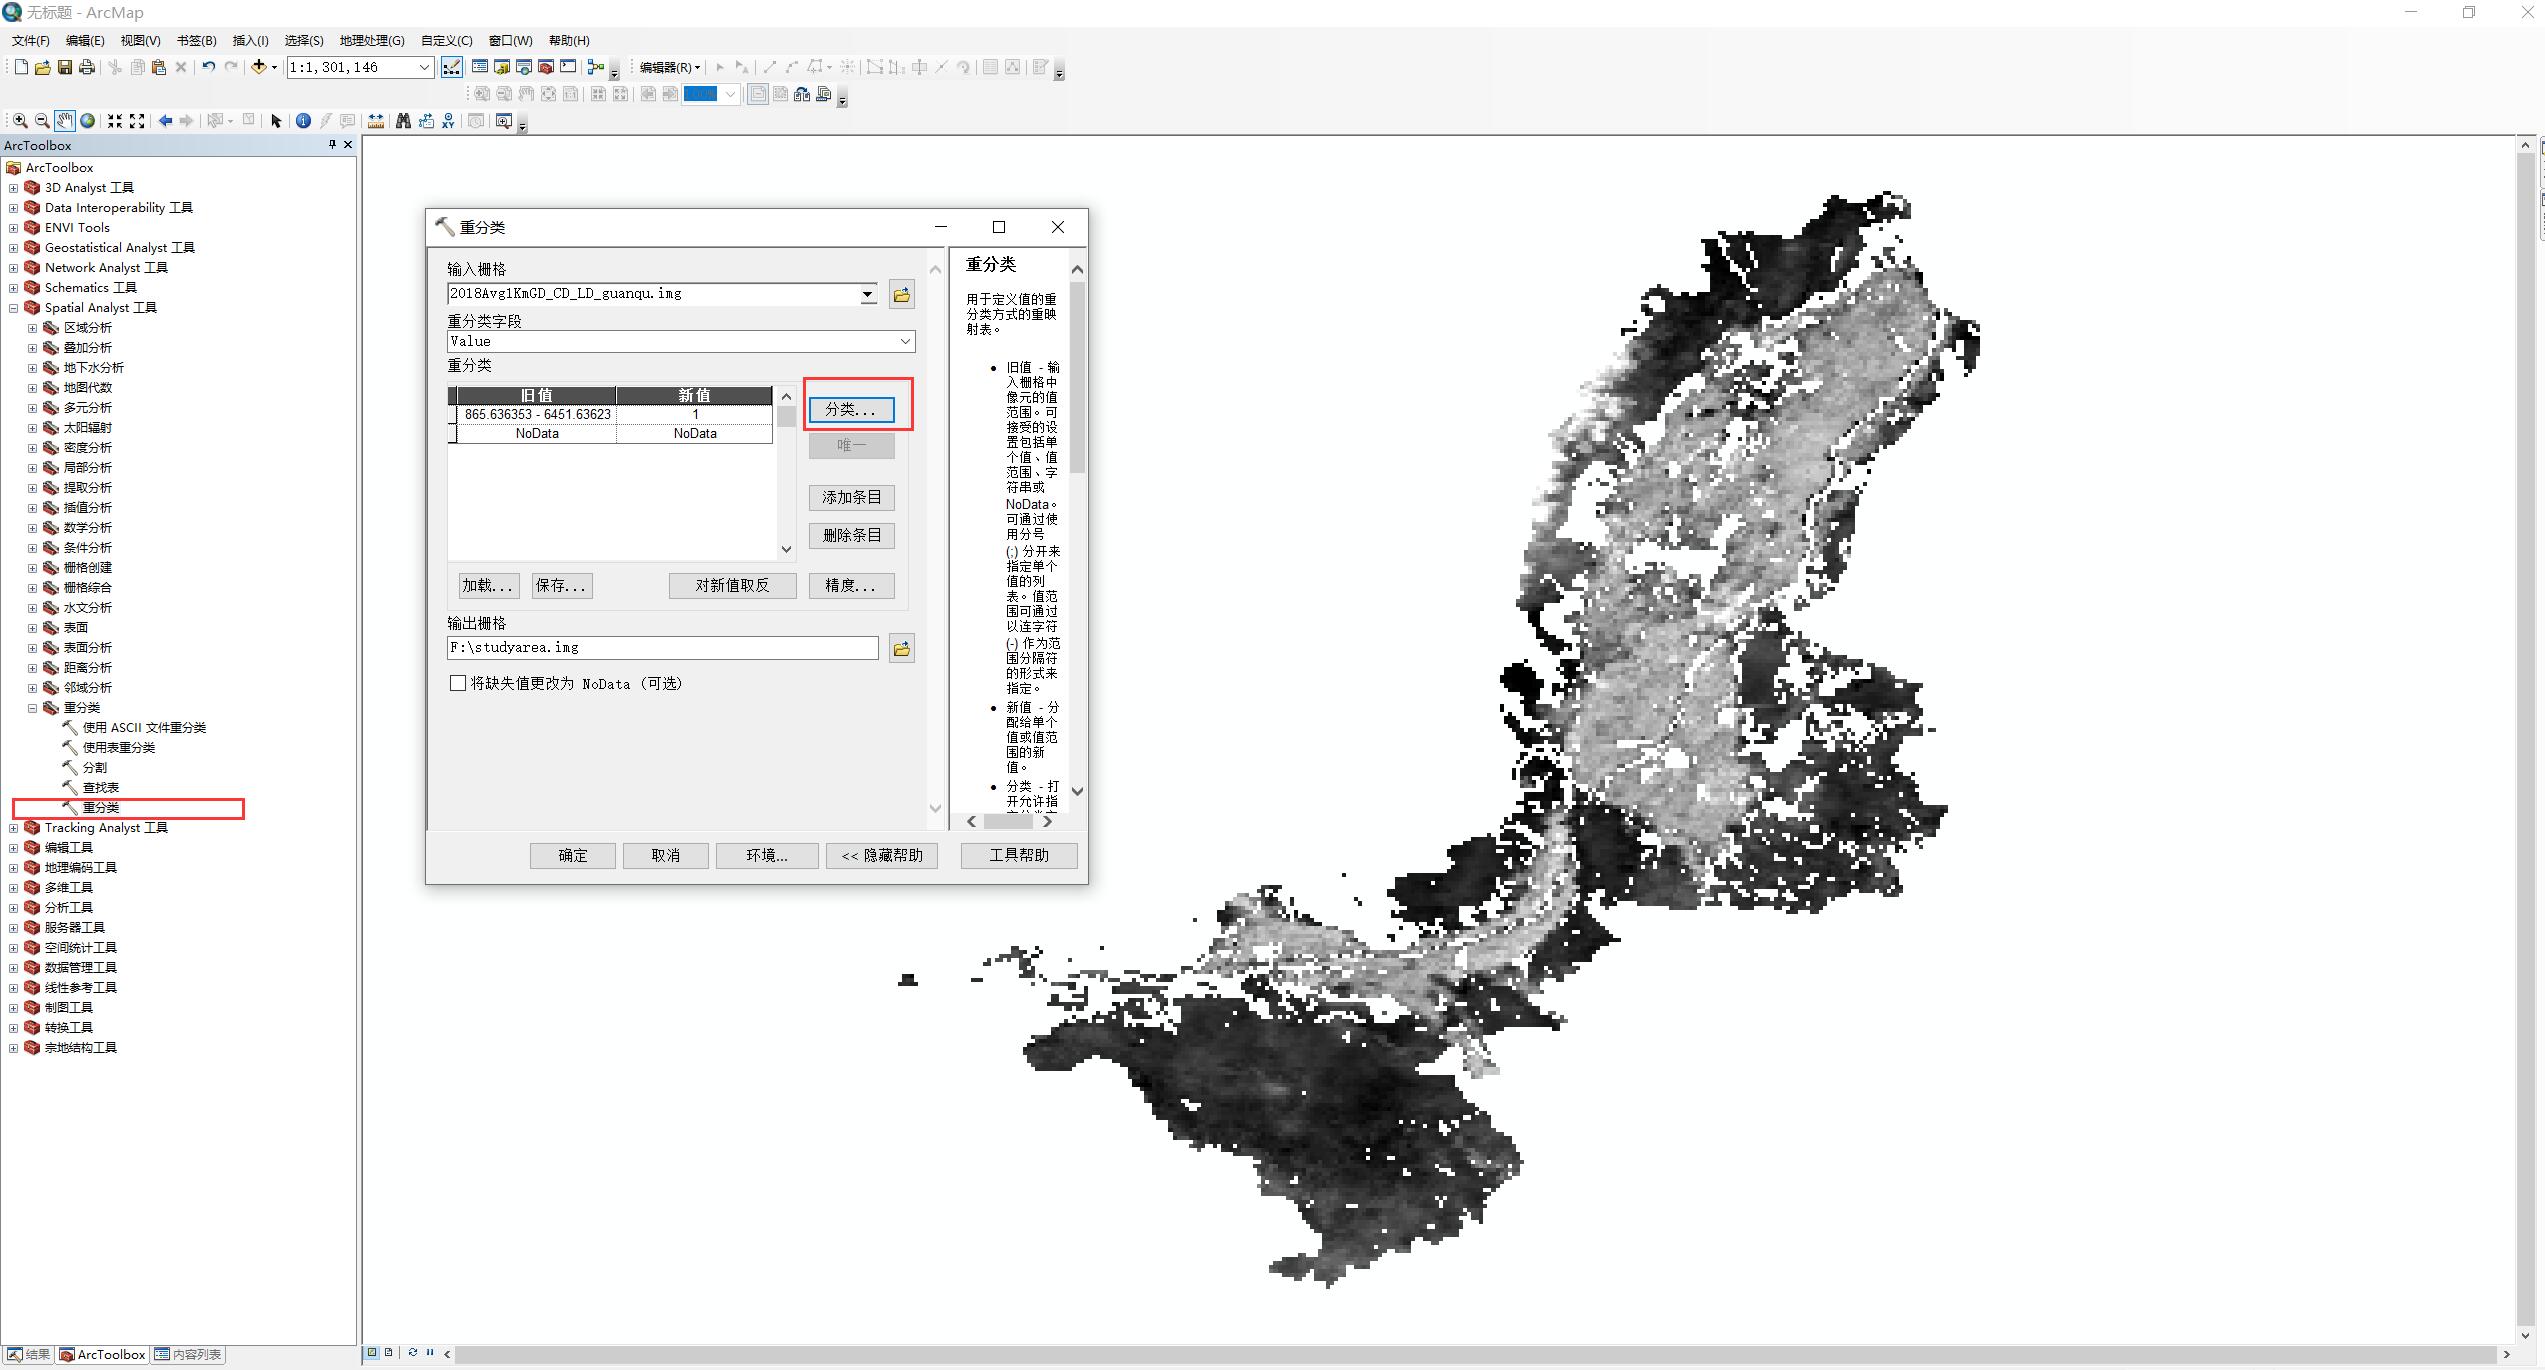This screenshot has width=2545, height=1370.
Task: Select the Identify tool icon
Action: click(303, 121)
